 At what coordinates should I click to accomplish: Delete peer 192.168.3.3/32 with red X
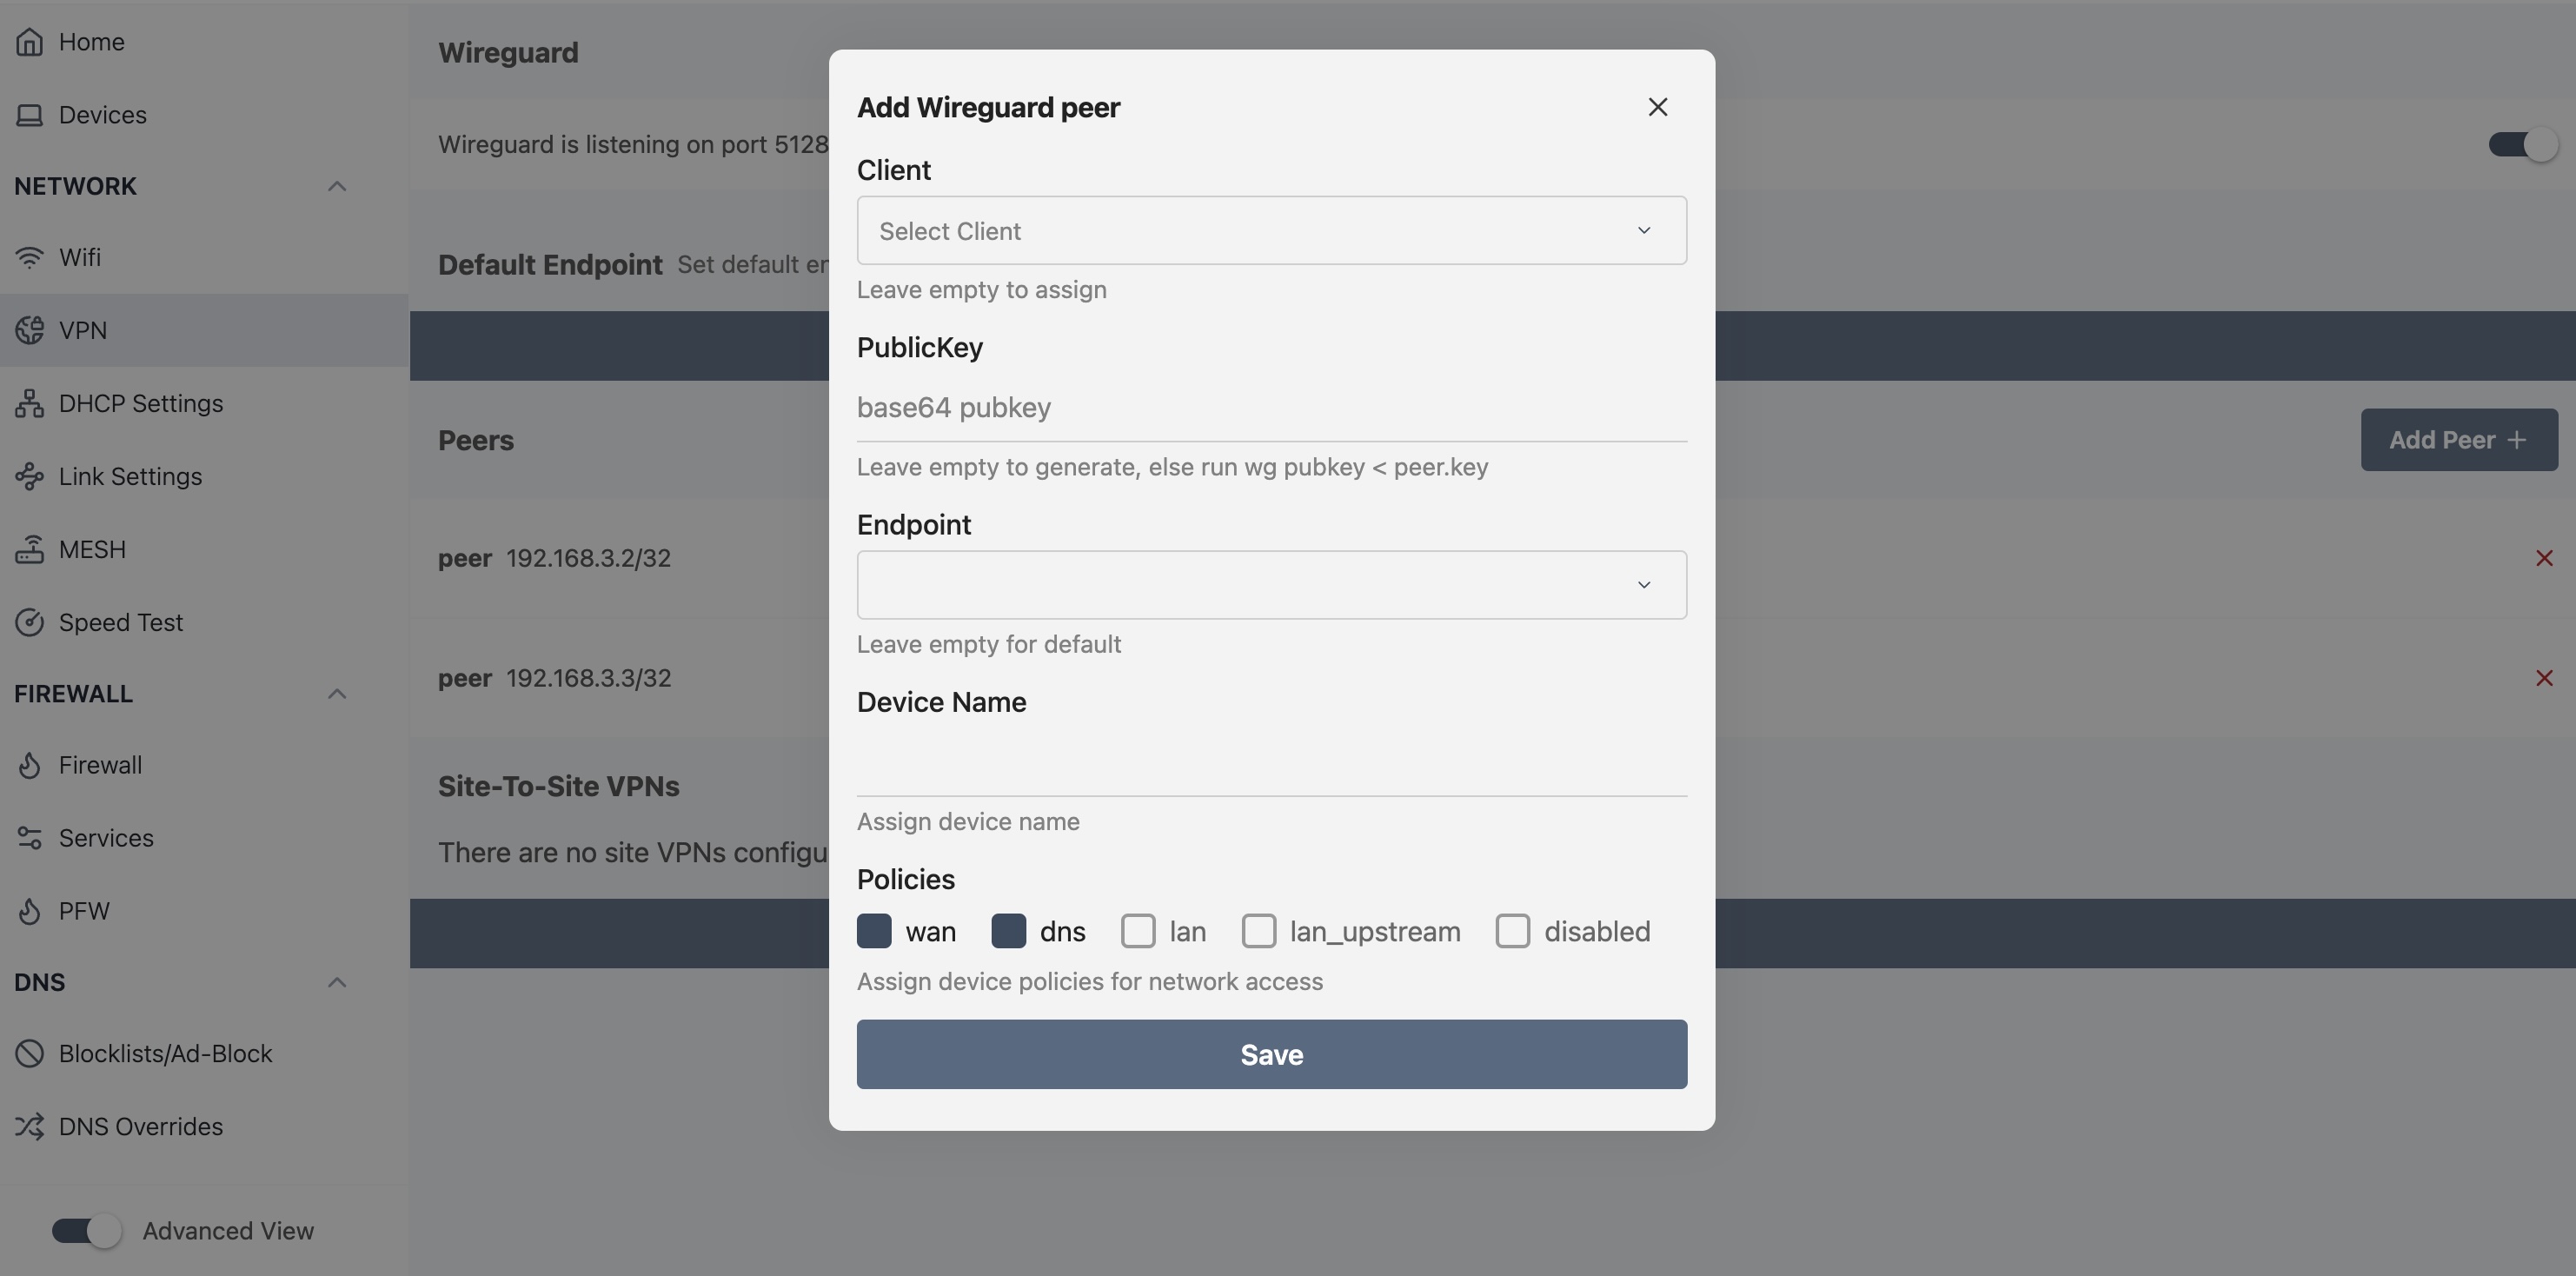coord(2544,678)
